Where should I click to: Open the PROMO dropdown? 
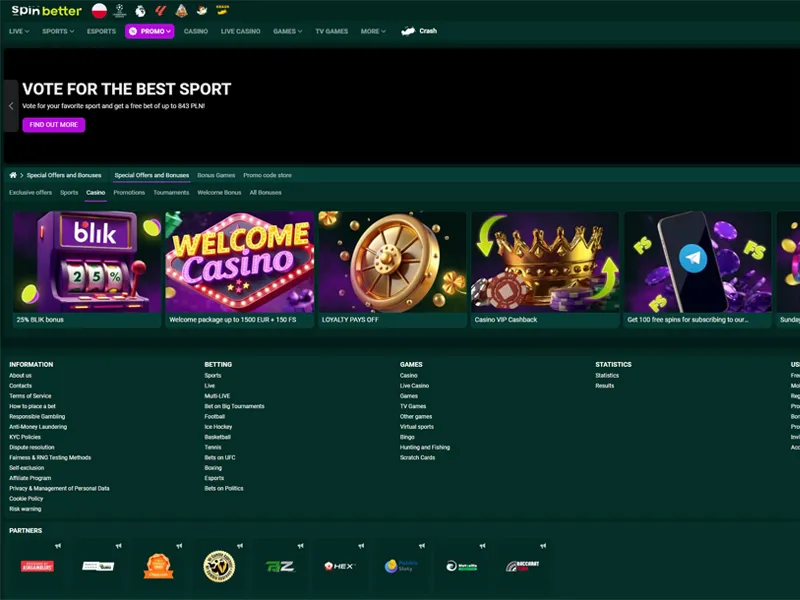[150, 31]
